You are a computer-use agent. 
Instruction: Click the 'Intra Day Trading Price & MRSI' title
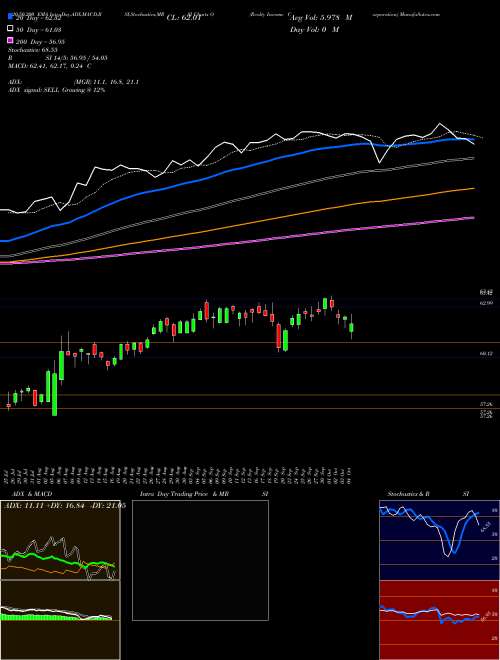204,494
